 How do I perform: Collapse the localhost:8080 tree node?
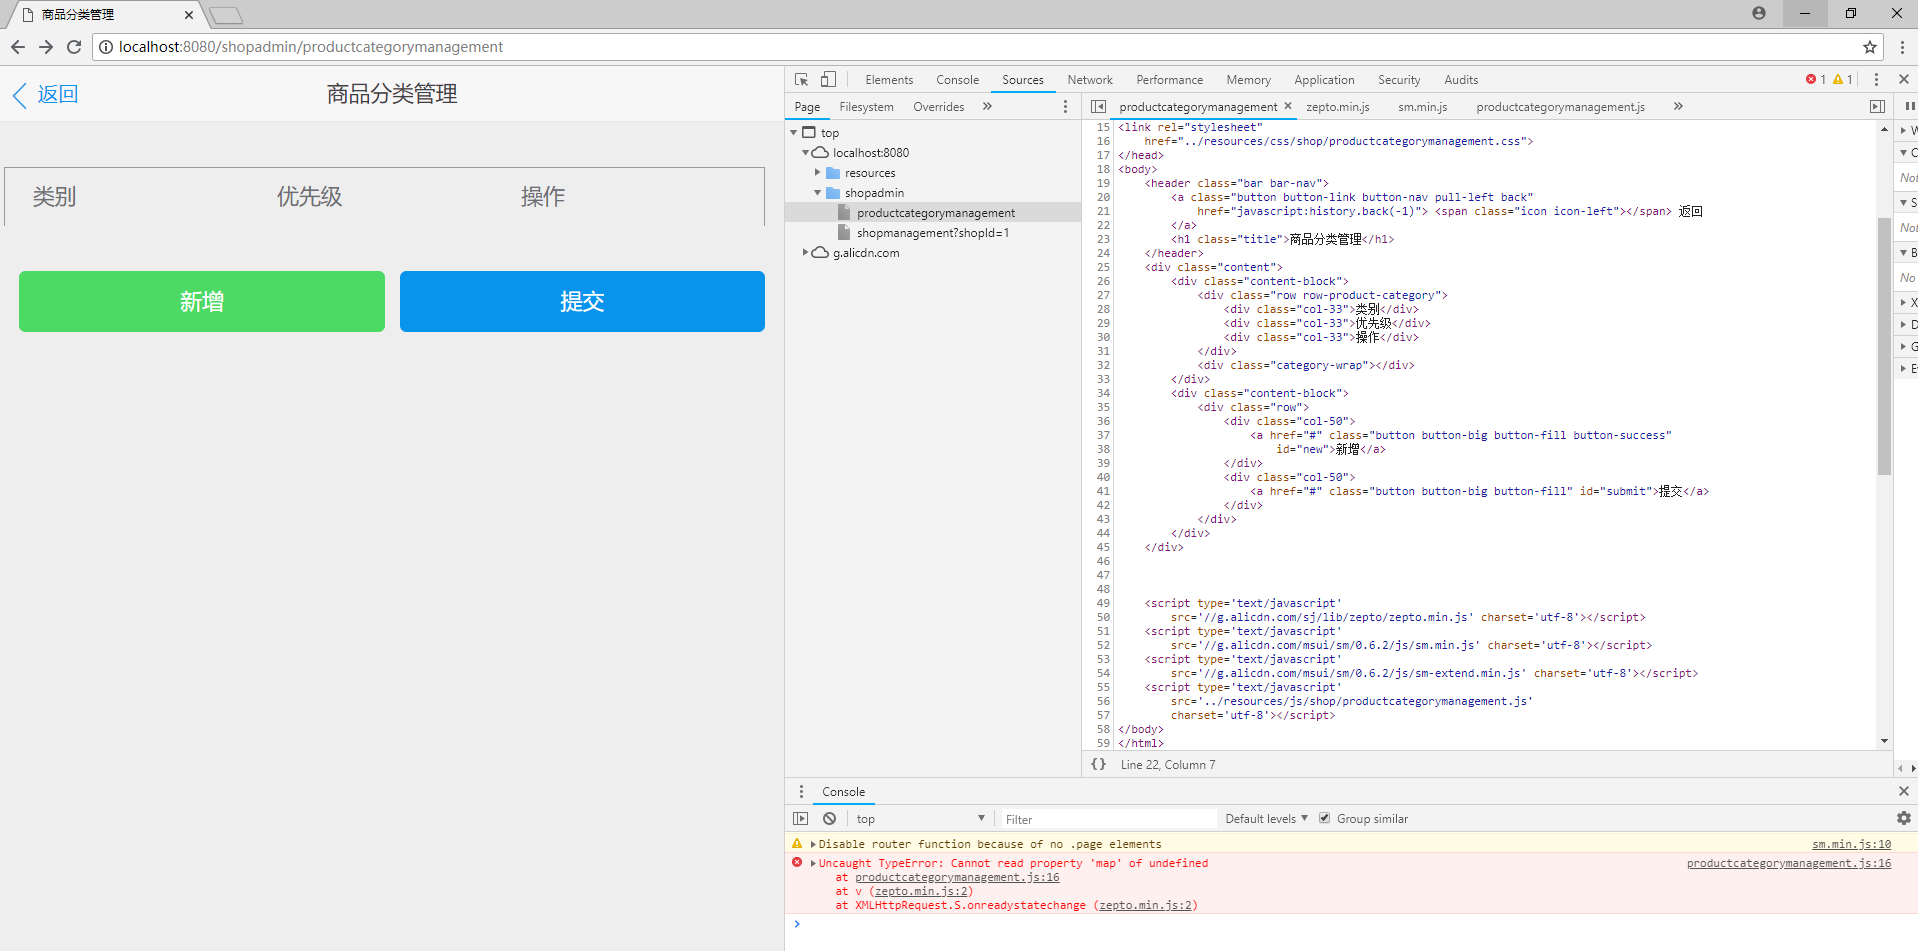click(806, 153)
